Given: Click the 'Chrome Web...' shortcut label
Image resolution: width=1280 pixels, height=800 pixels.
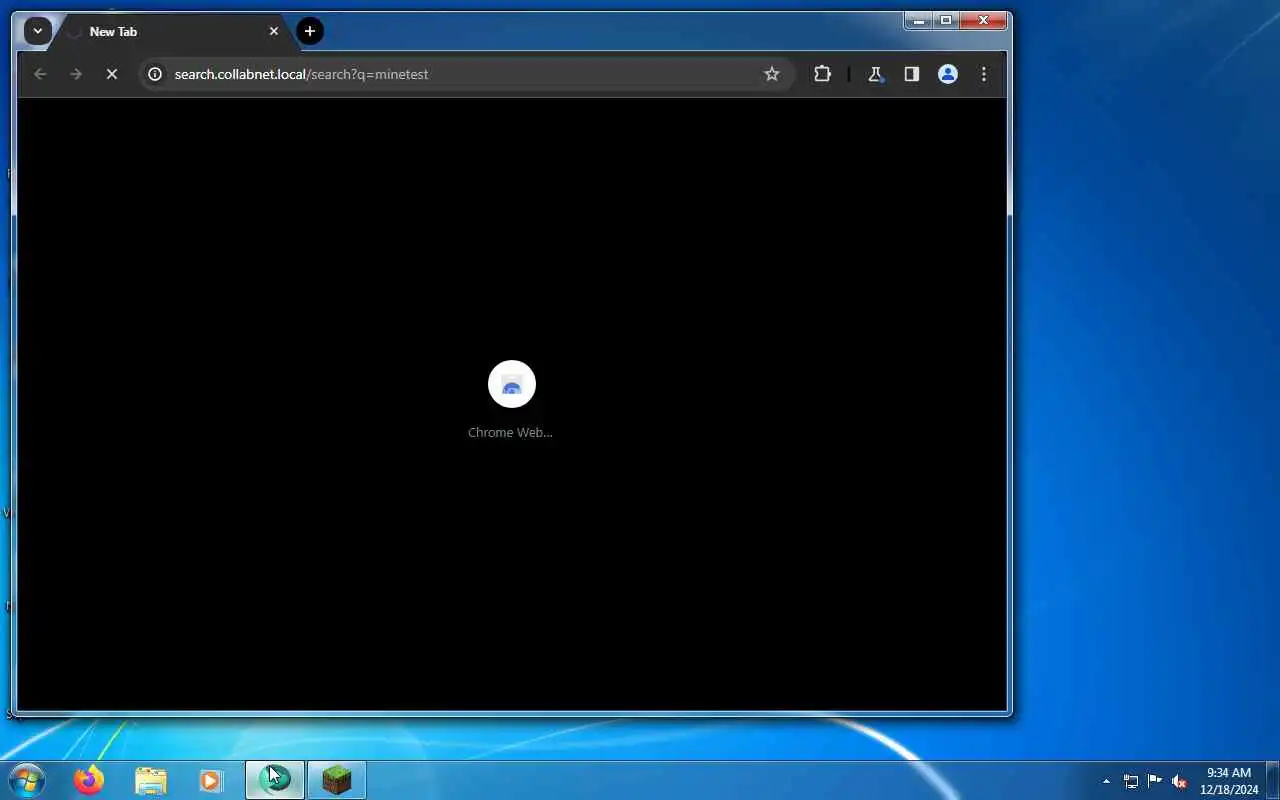Looking at the screenshot, I should tap(510, 433).
